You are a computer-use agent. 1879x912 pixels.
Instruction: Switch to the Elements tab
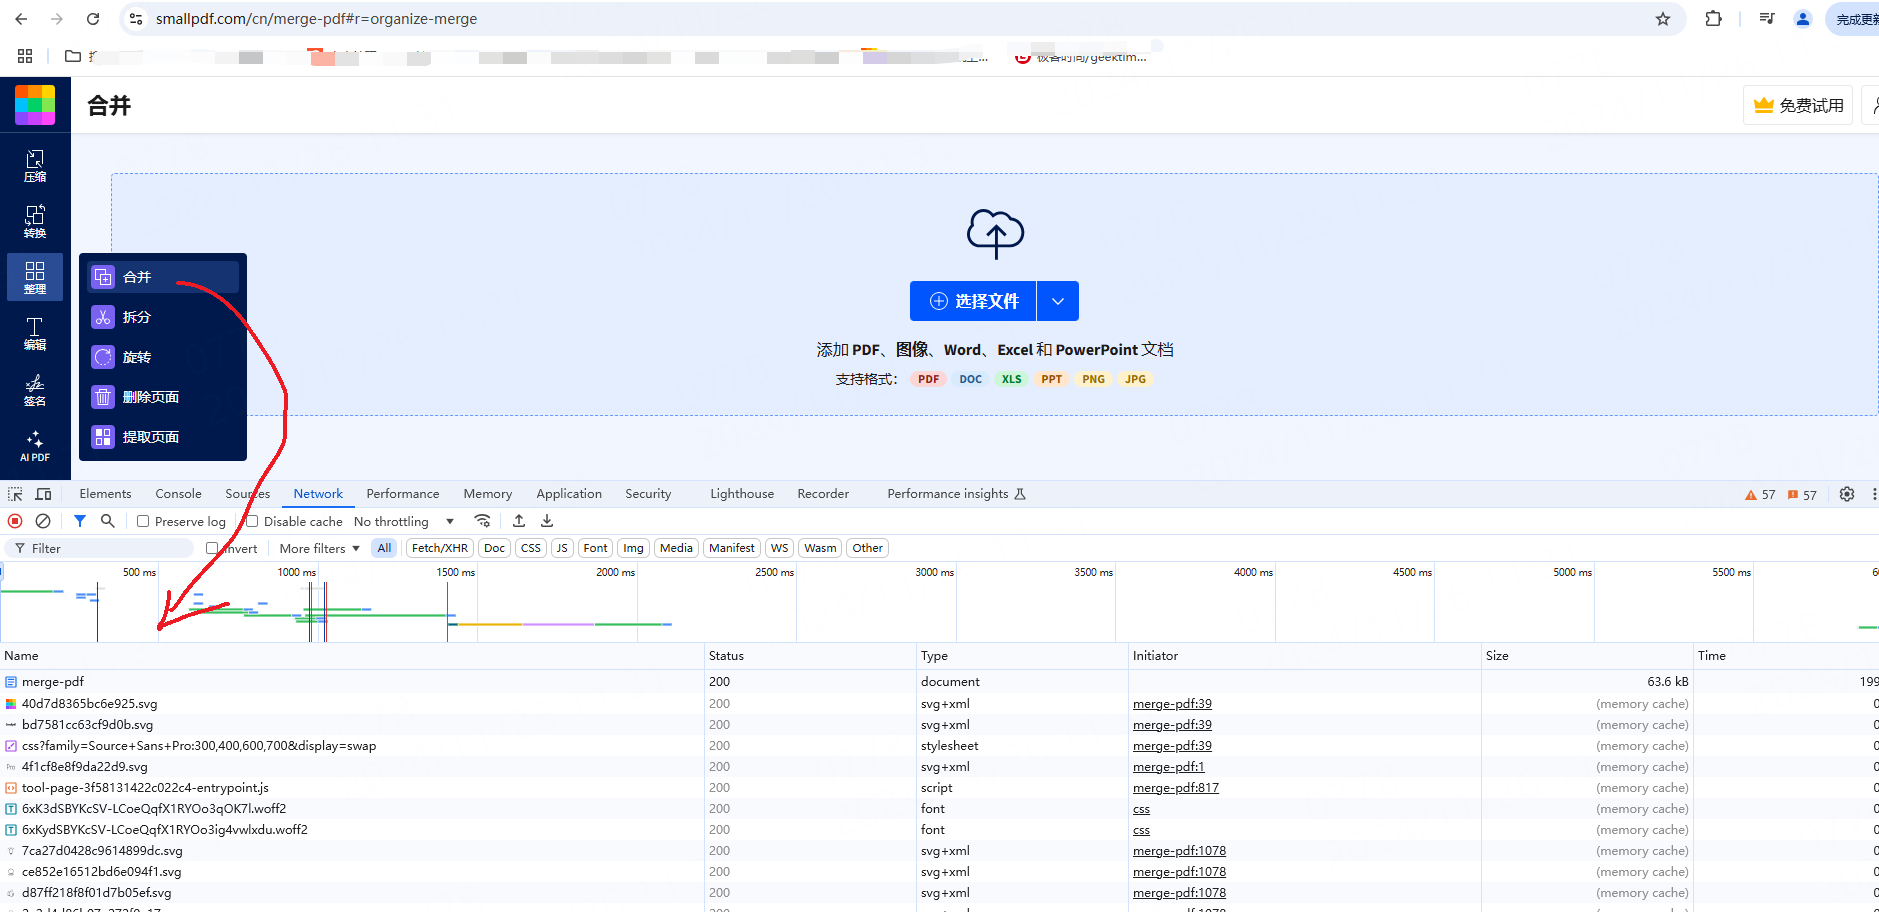105,494
